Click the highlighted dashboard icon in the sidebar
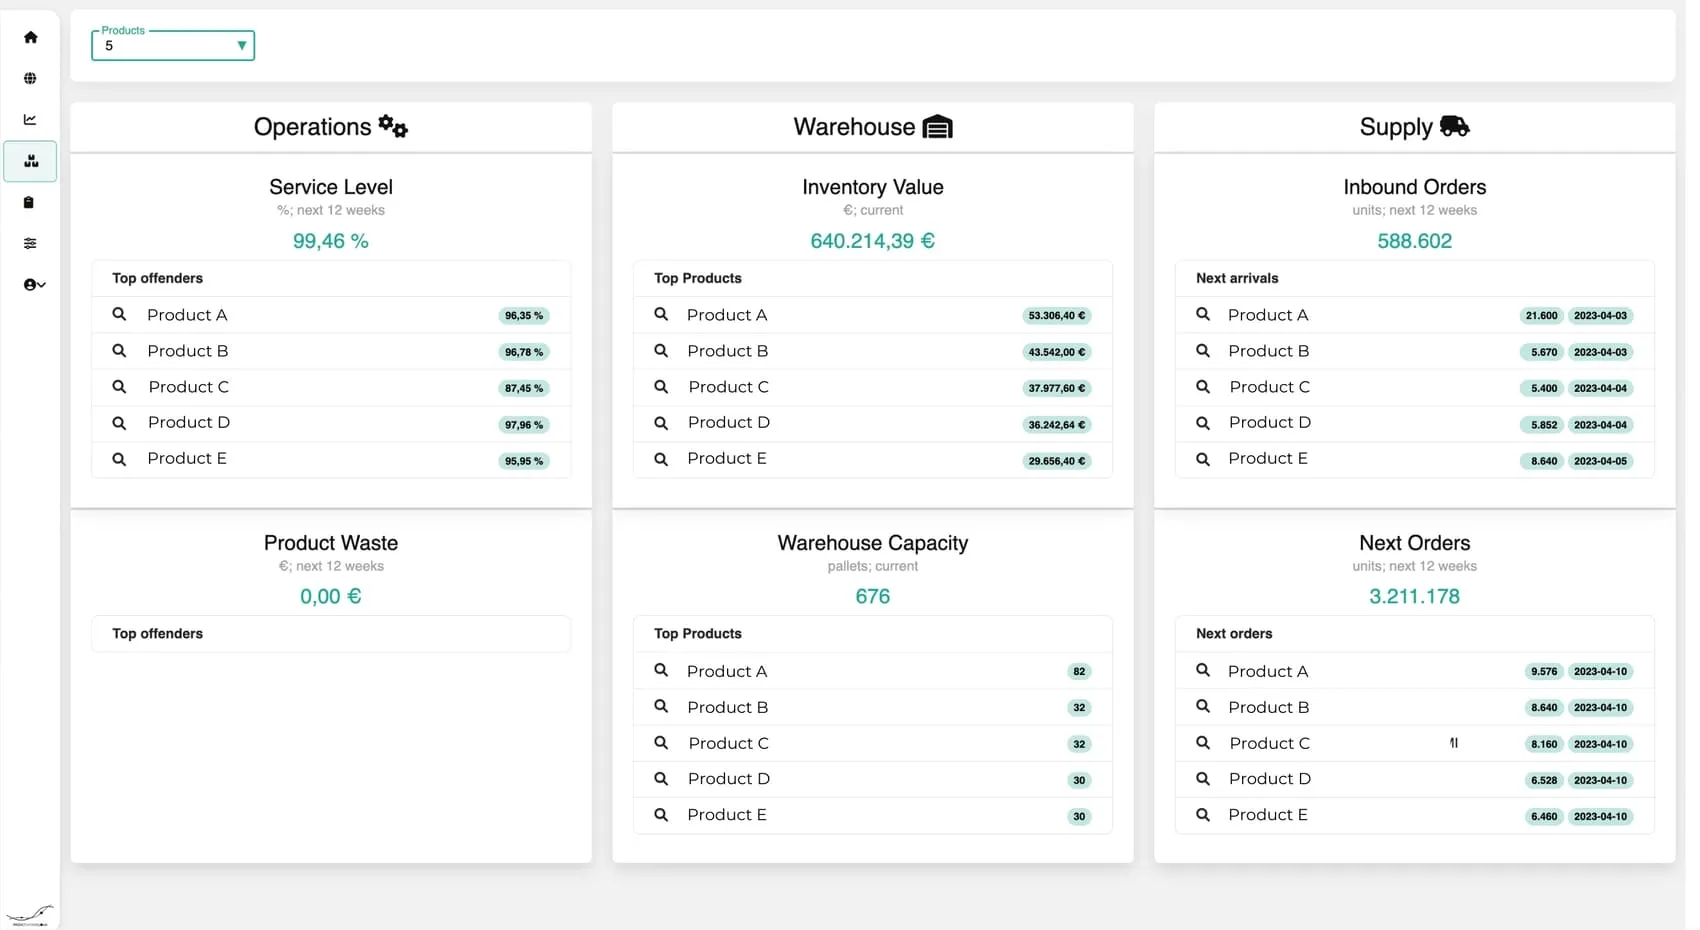 click(31, 161)
